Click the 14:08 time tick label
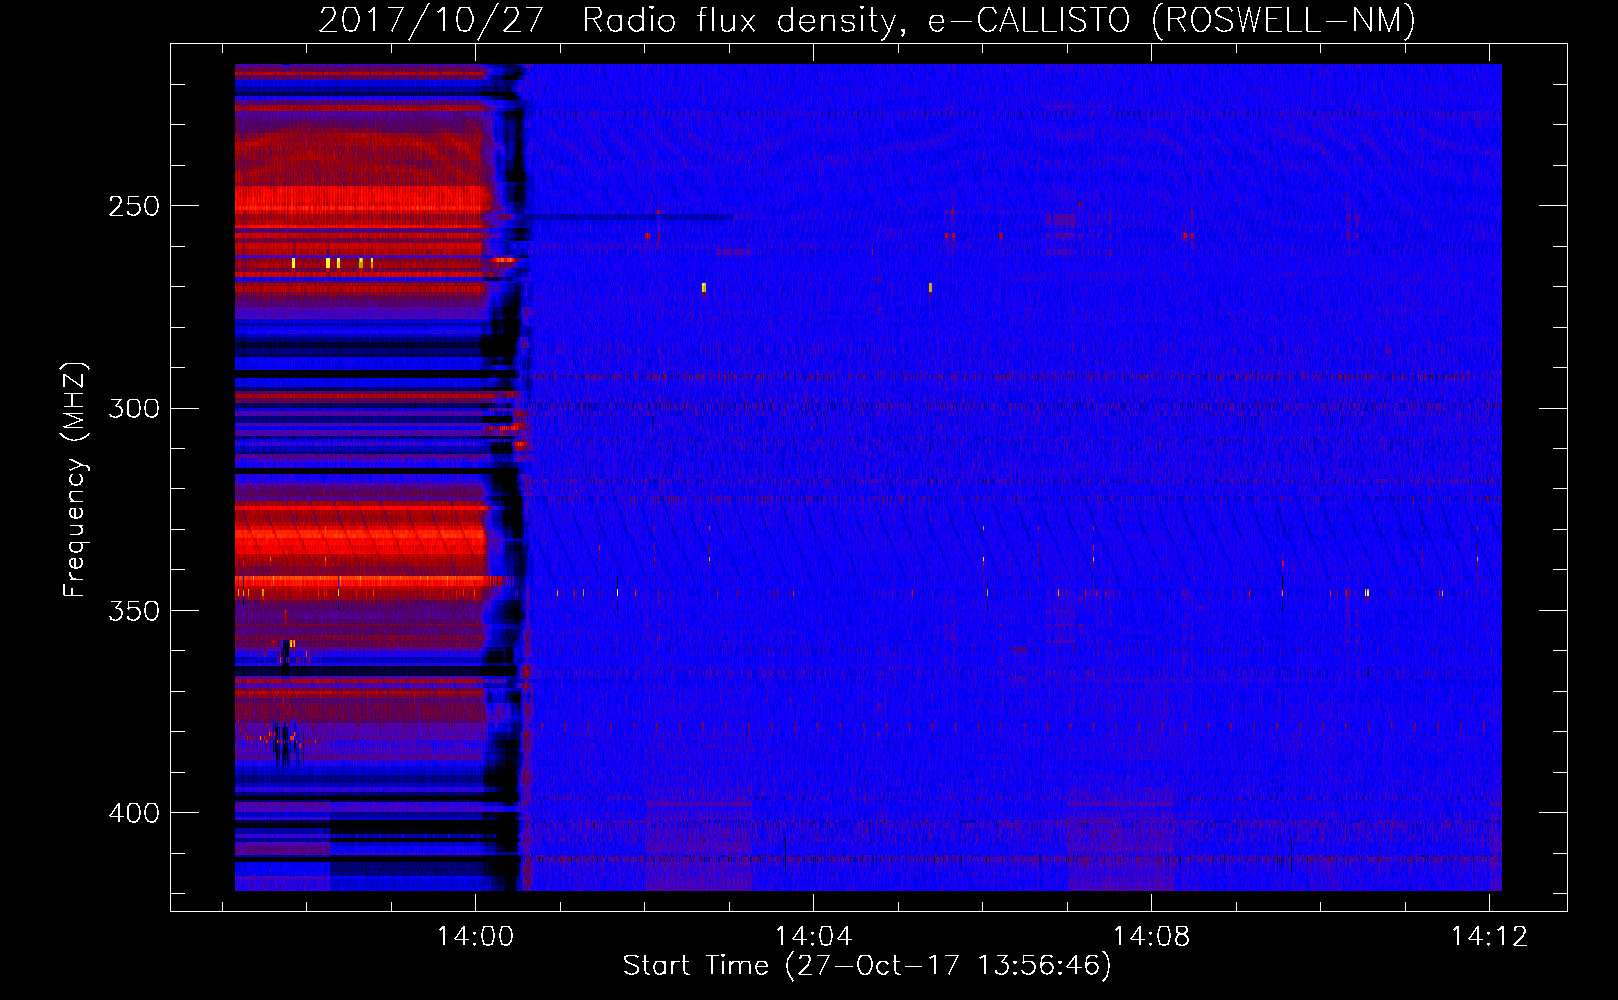The width and height of the screenshot is (1618, 1000). [1152, 936]
